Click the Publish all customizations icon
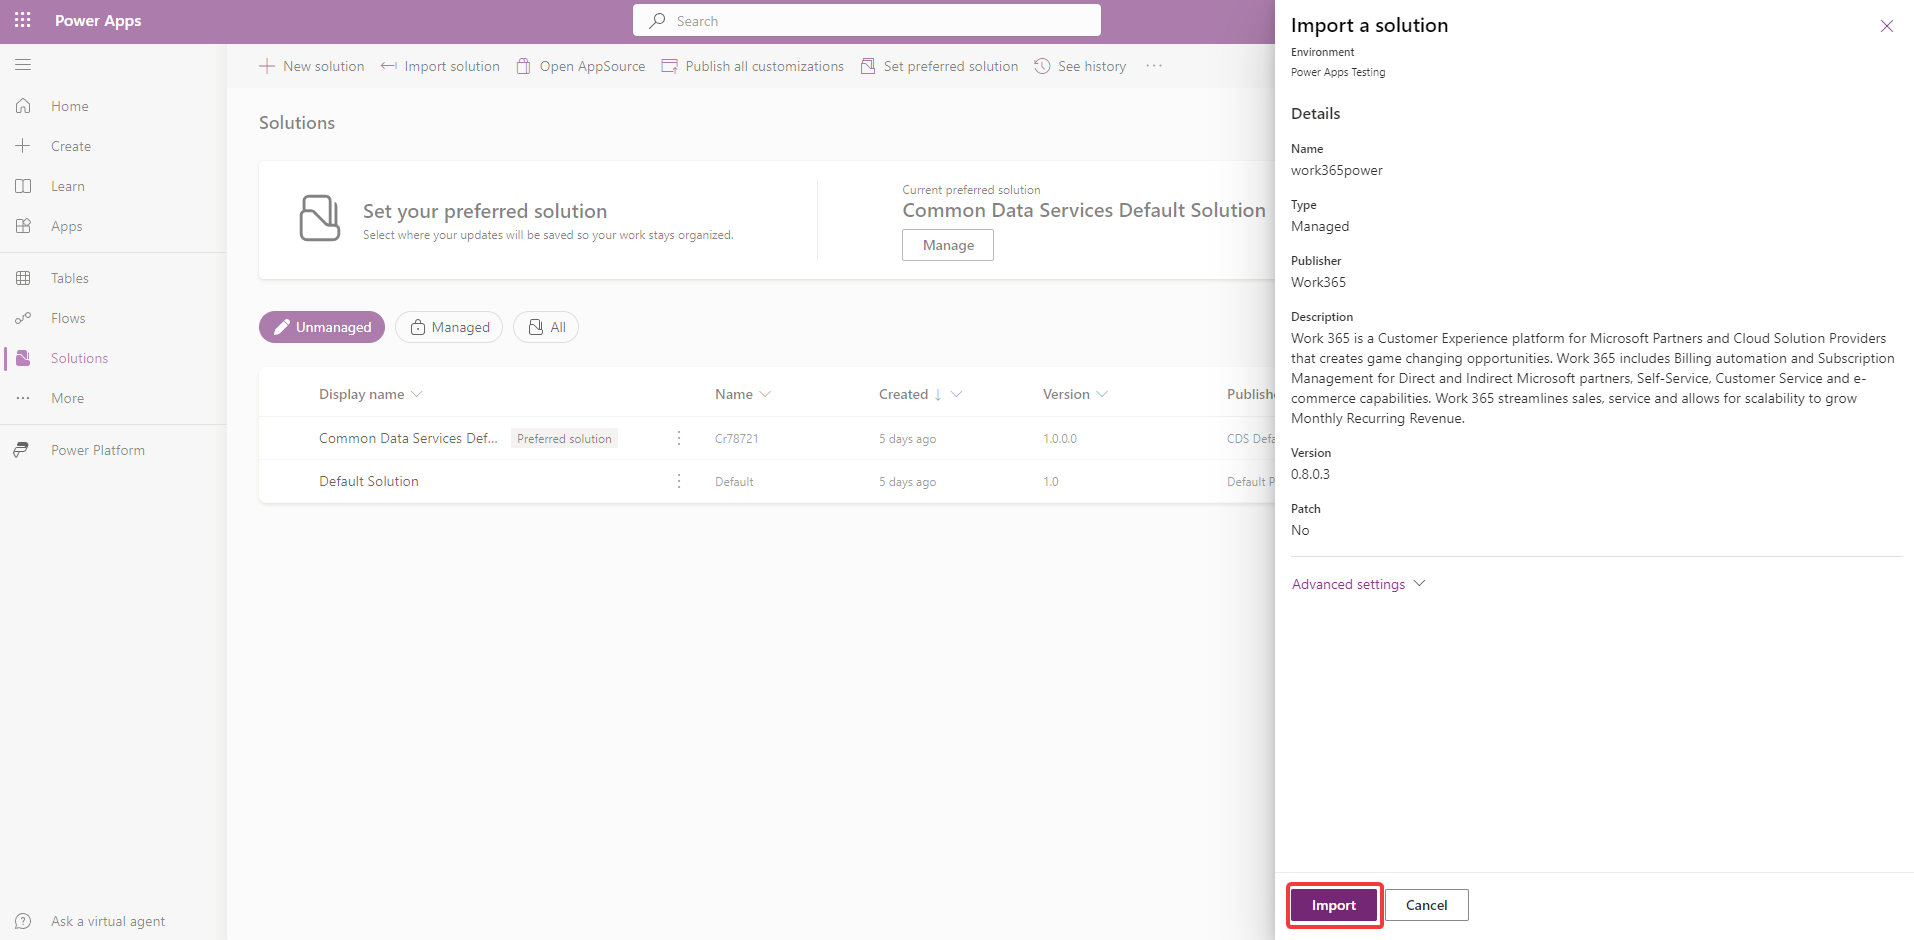This screenshot has width=1914, height=940. (669, 66)
